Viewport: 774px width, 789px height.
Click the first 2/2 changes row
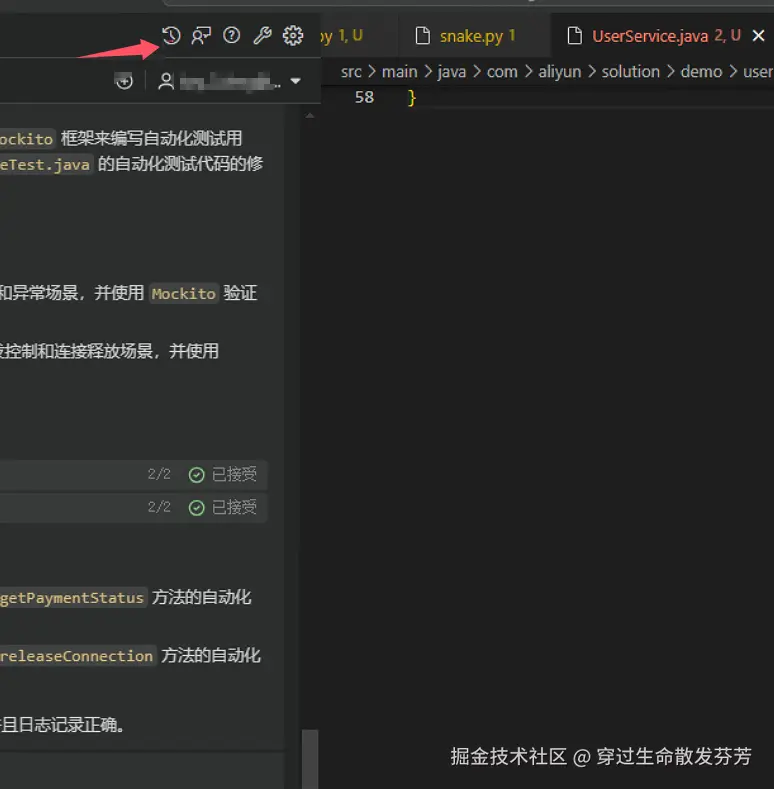(x=133, y=475)
